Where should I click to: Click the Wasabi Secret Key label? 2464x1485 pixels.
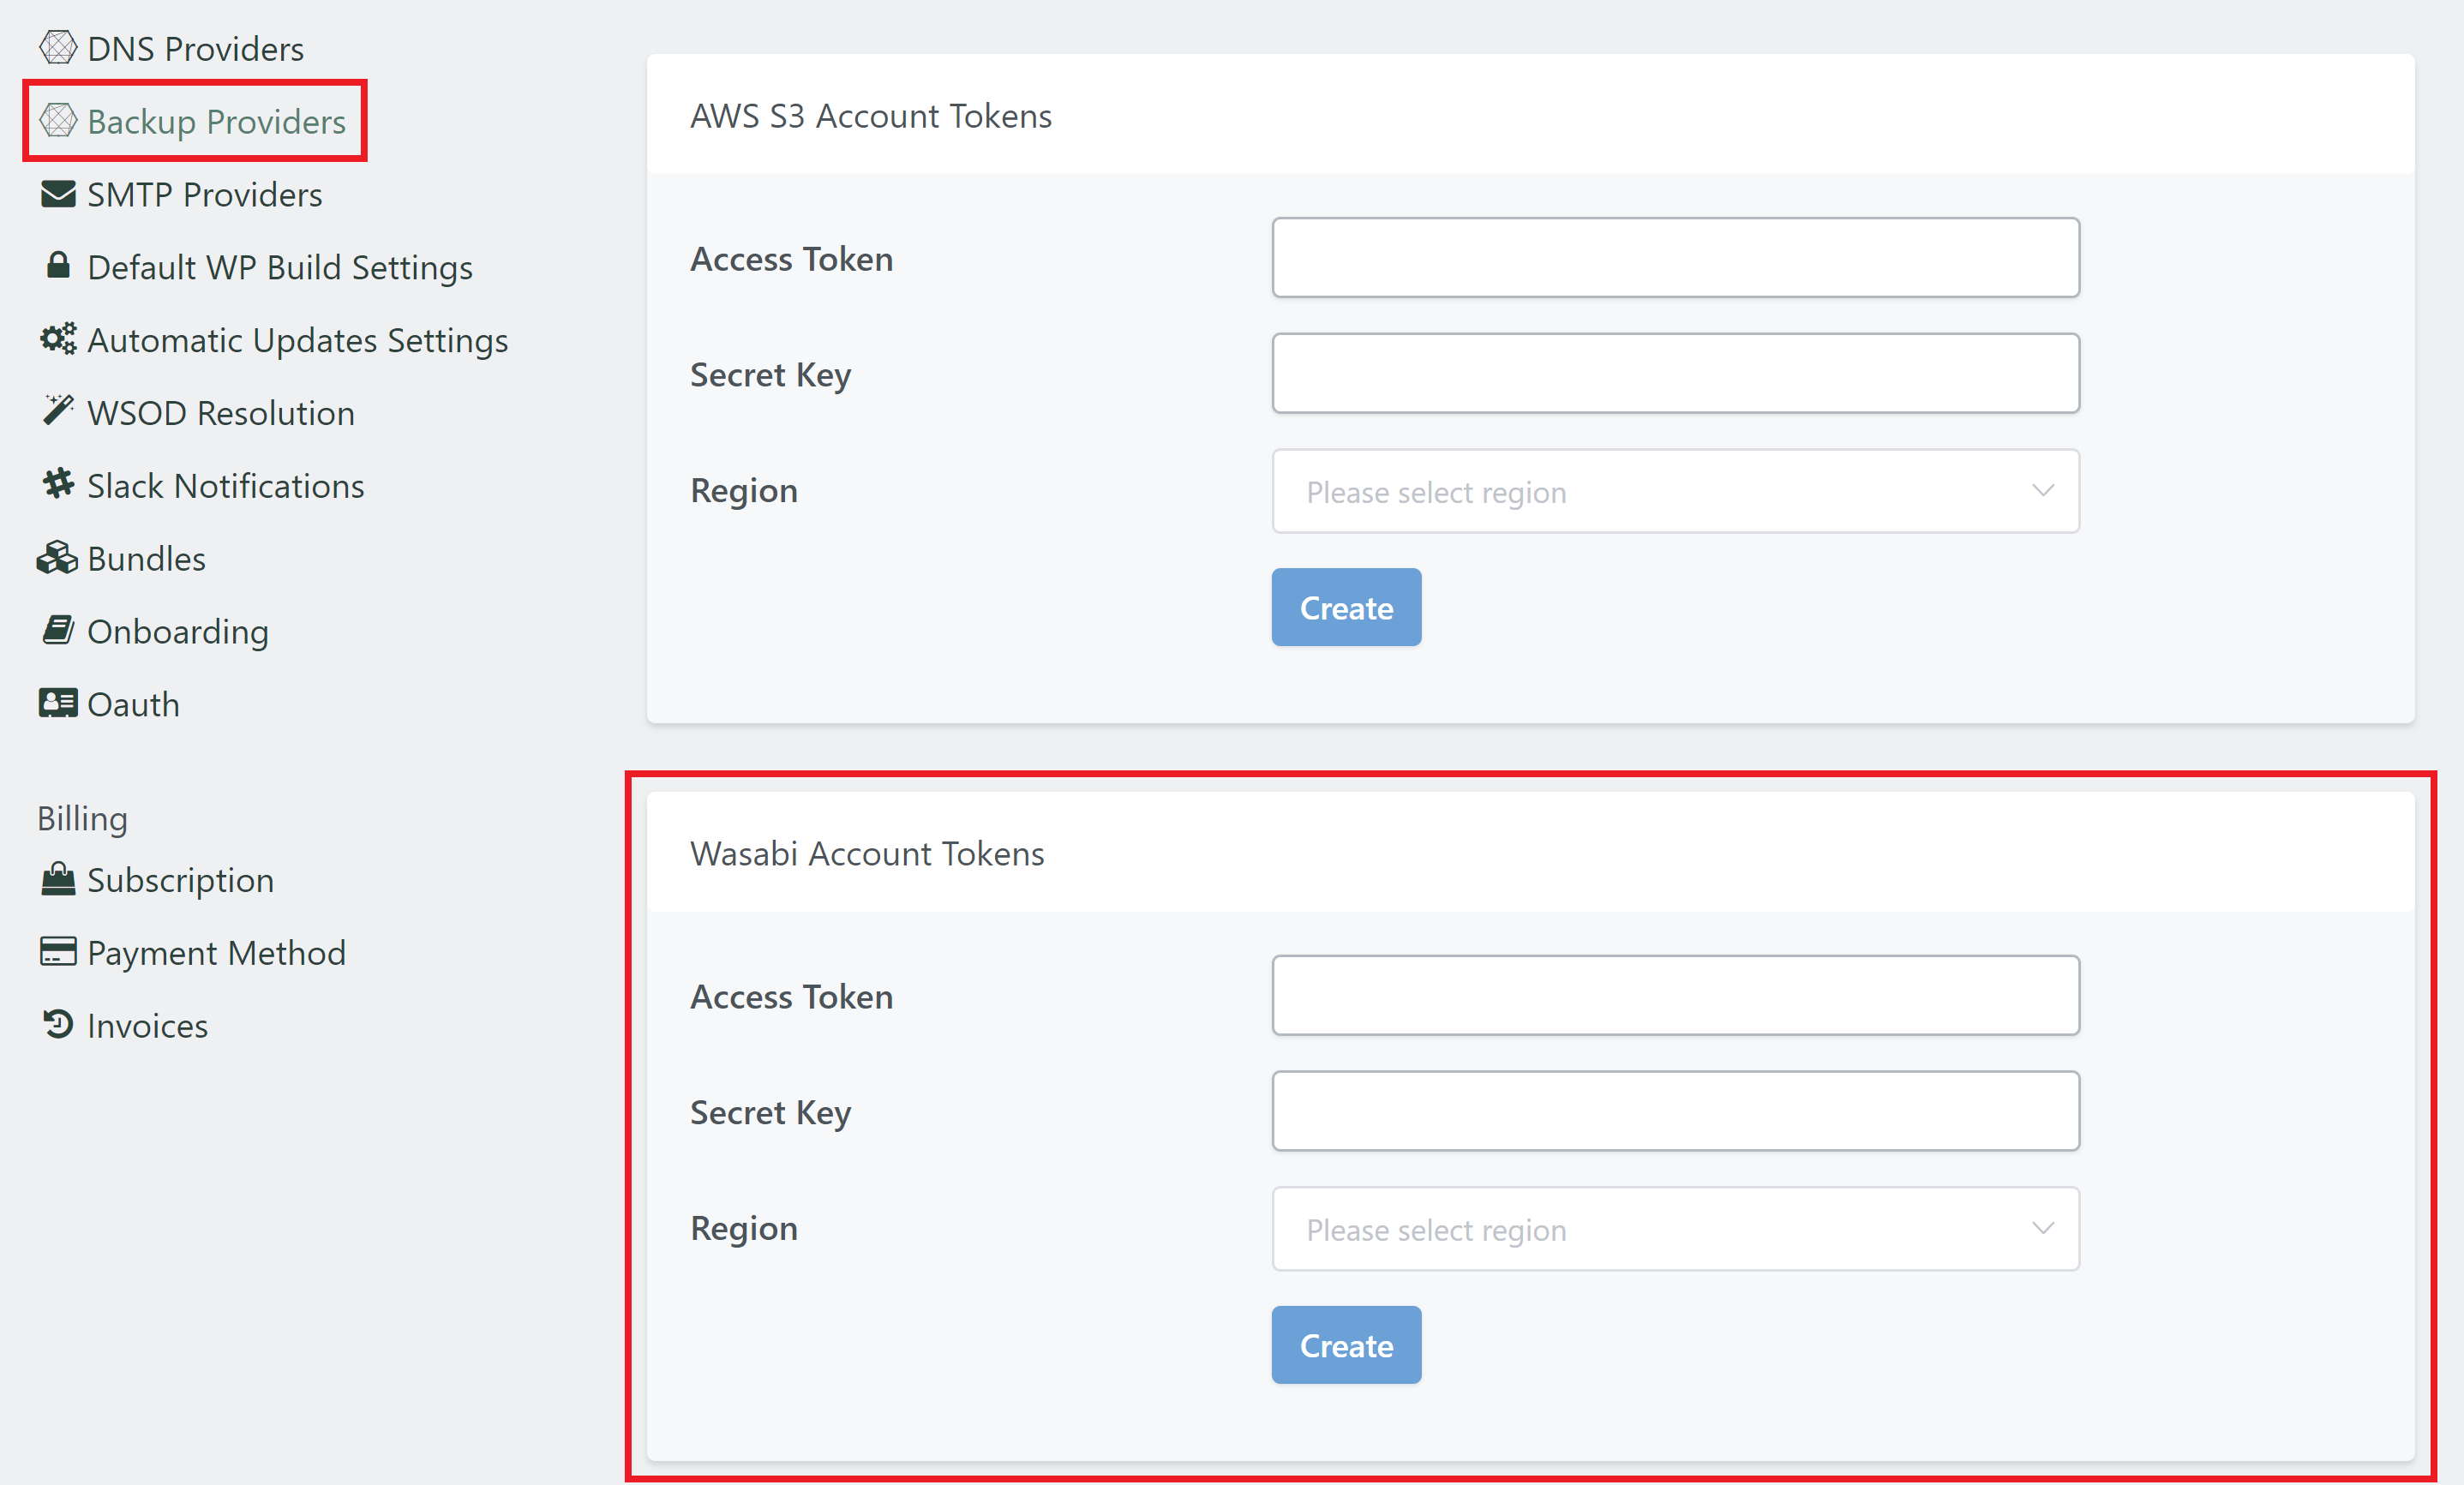[770, 1113]
